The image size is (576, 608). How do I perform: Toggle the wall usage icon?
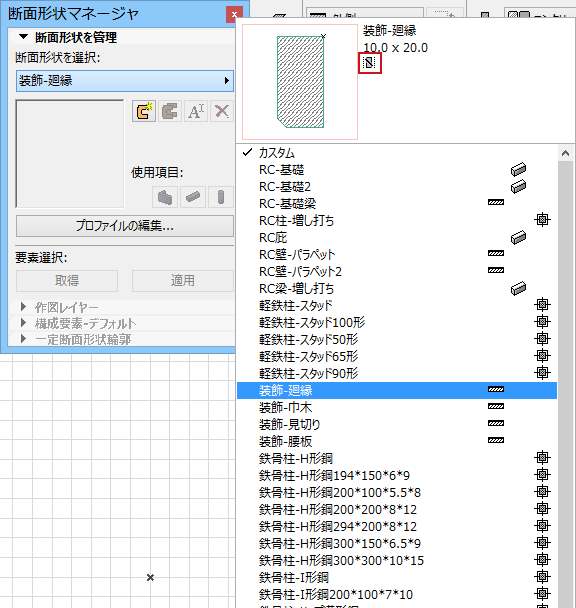pos(165,197)
